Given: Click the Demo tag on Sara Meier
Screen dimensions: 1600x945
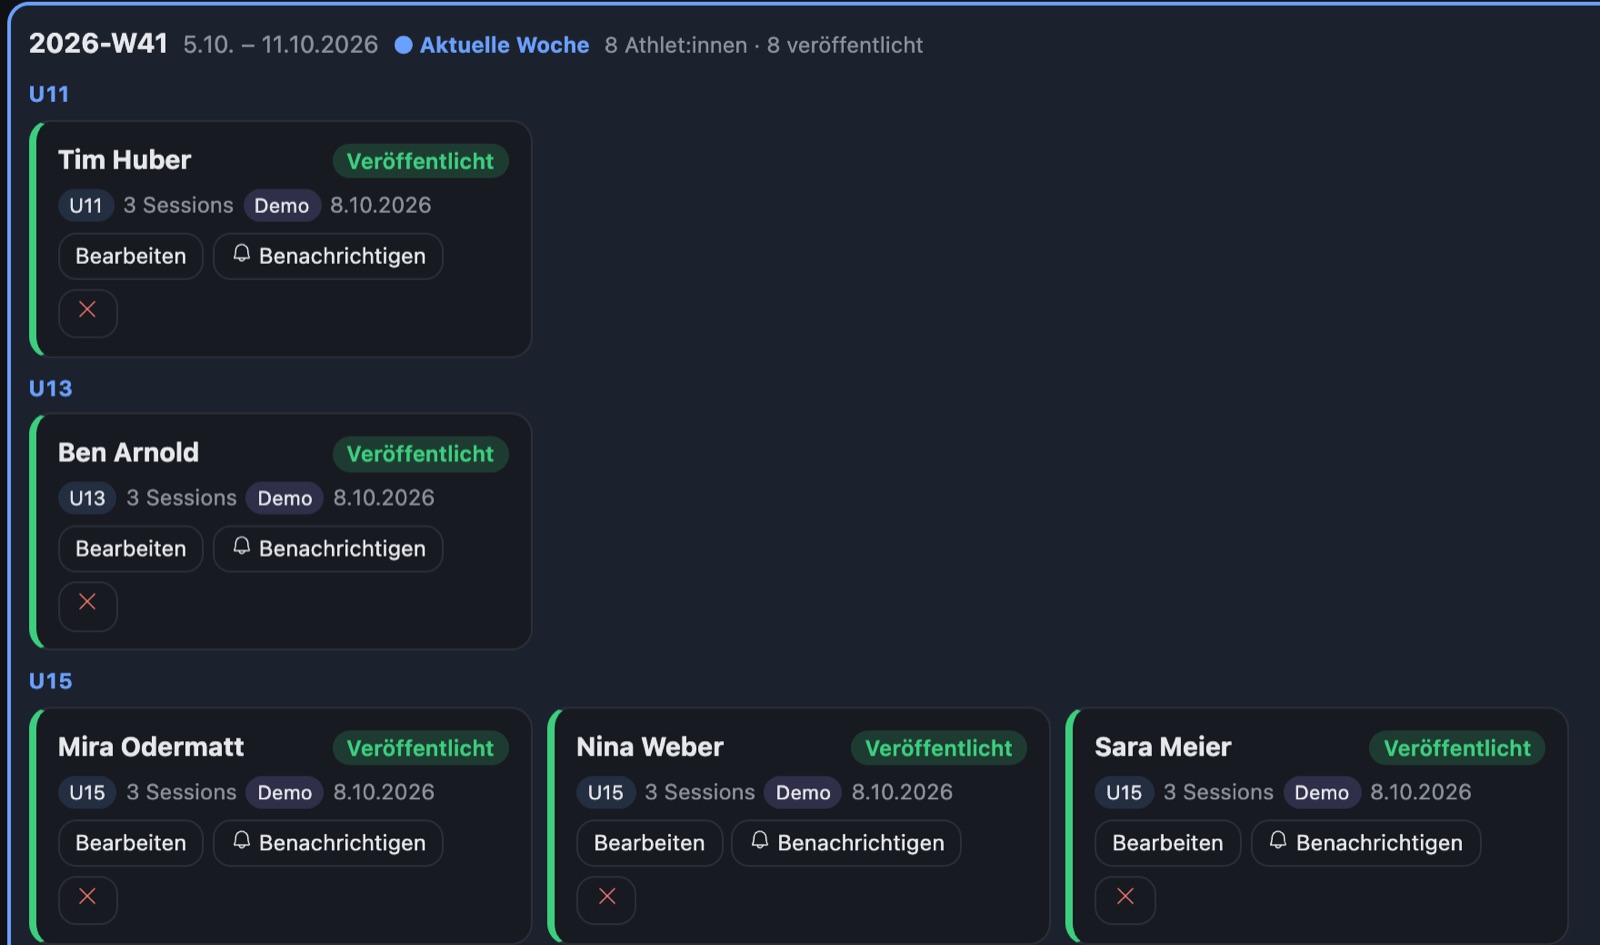Looking at the screenshot, I should pos(1322,793).
